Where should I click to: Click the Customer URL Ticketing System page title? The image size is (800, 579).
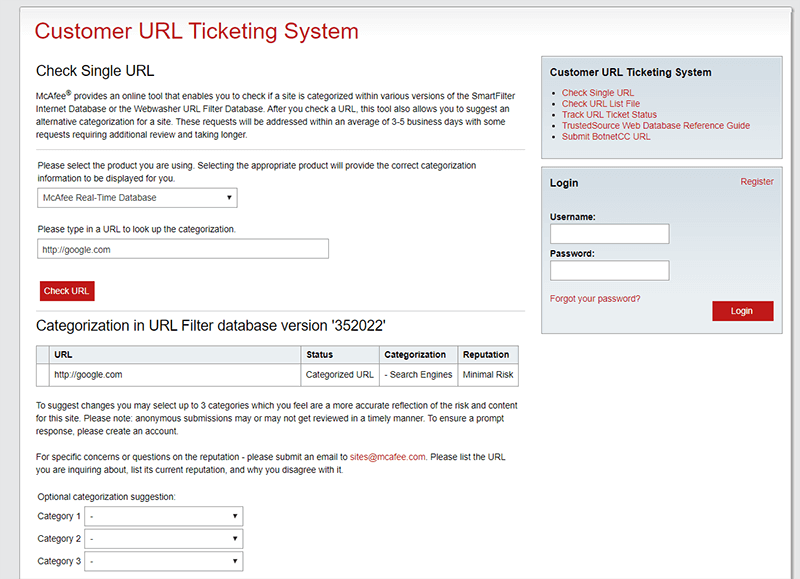[x=196, y=31]
